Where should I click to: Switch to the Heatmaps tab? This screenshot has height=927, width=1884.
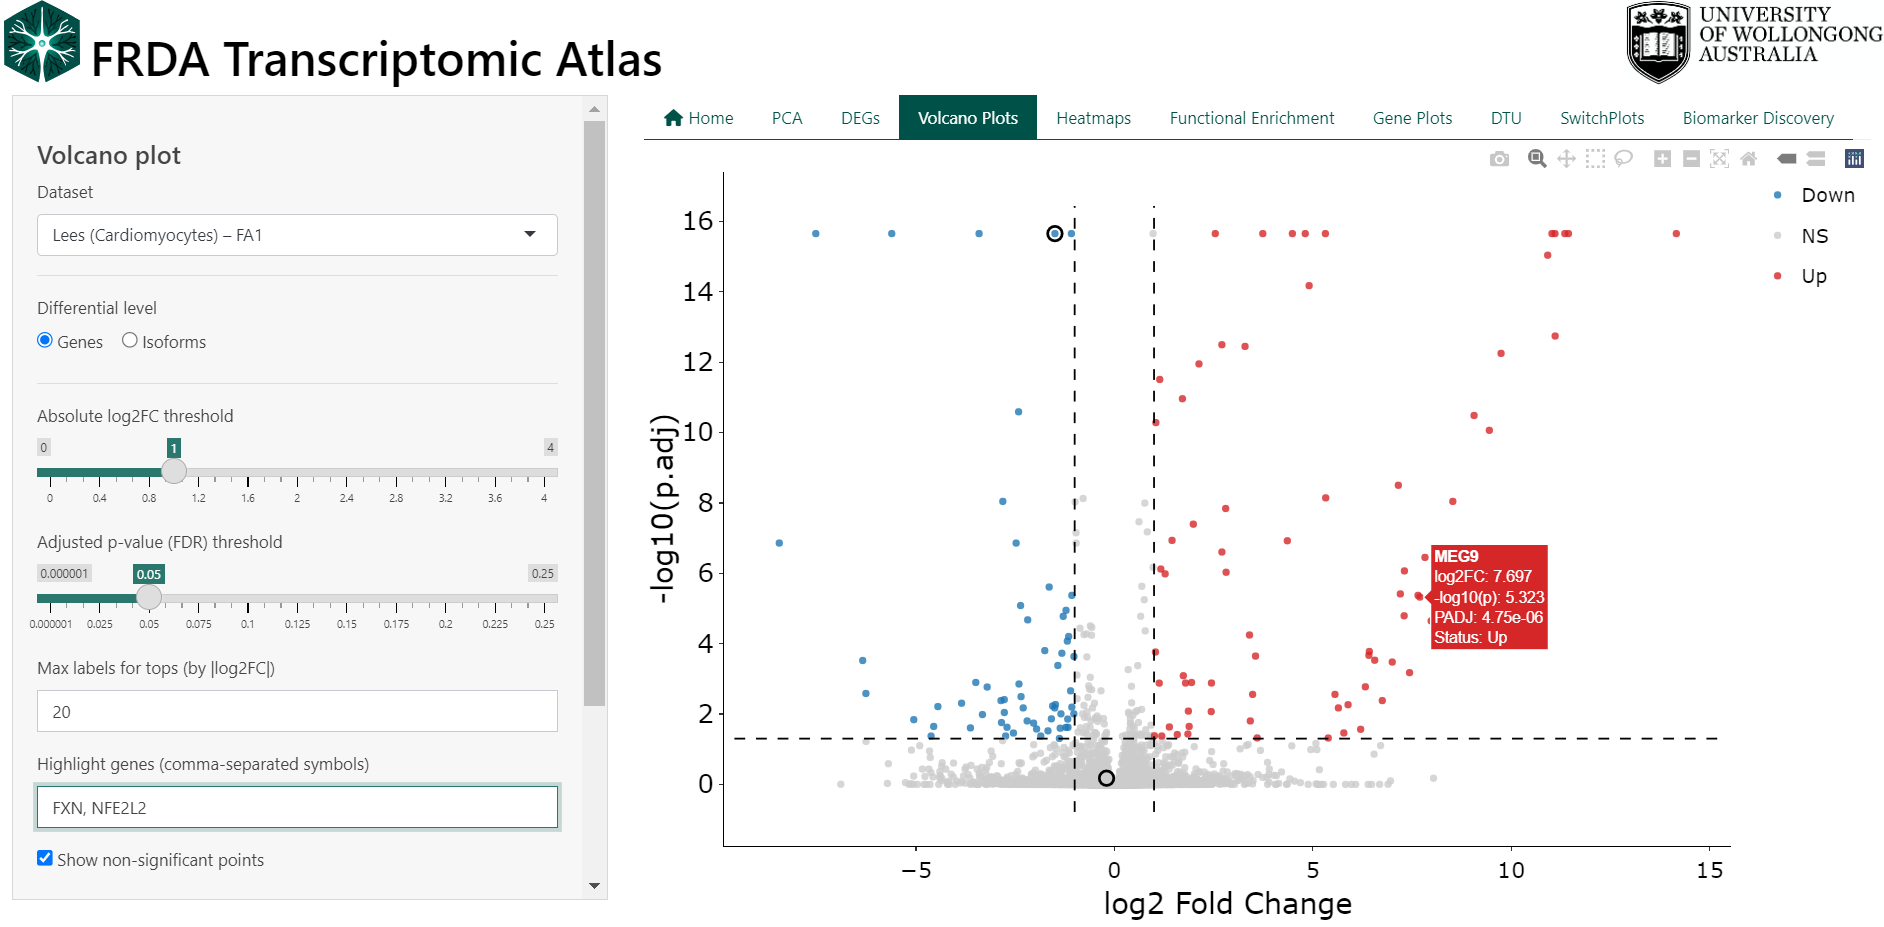click(1093, 118)
